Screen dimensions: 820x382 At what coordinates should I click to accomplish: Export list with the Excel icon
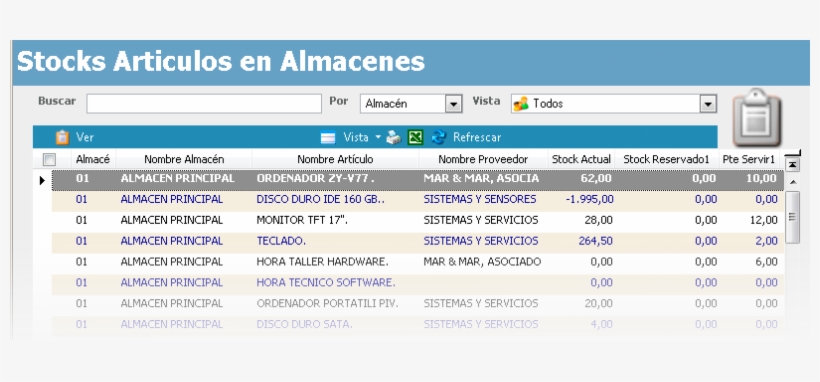tap(415, 138)
